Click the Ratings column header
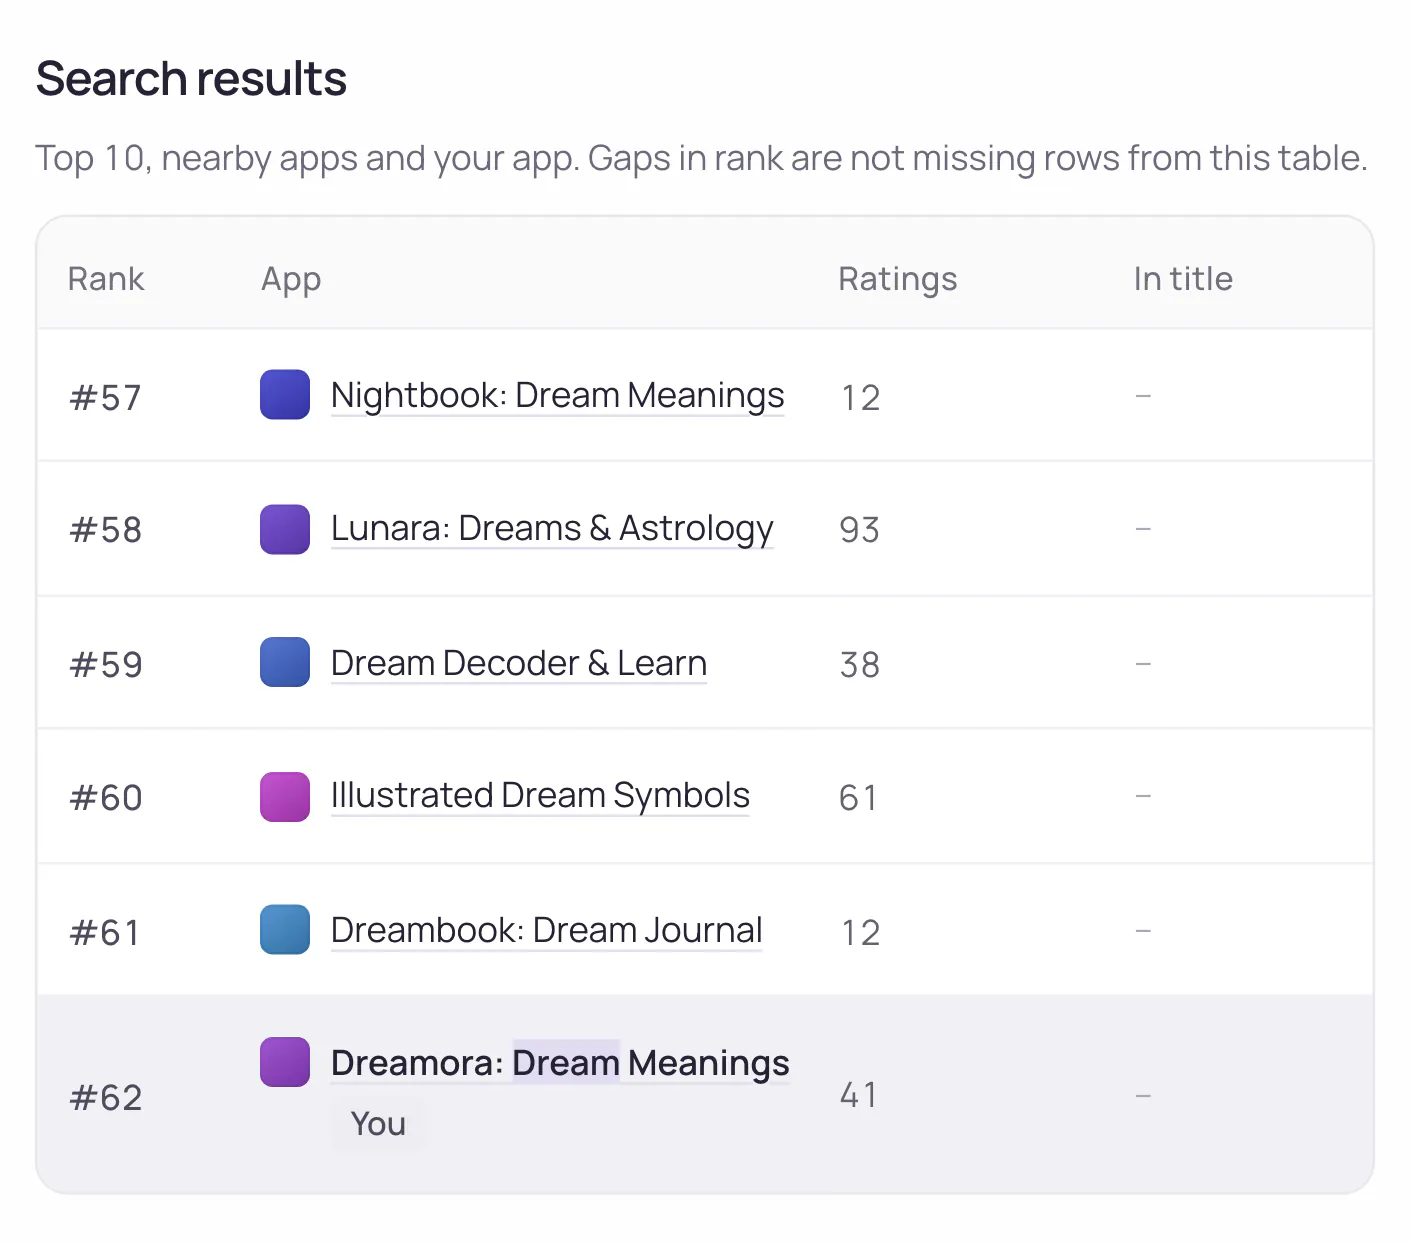 coord(897,280)
